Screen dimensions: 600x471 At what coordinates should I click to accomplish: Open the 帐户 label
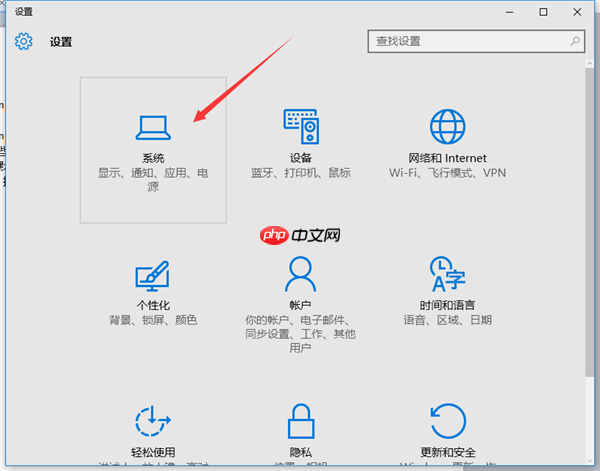pyautogui.click(x=300, y=305)
